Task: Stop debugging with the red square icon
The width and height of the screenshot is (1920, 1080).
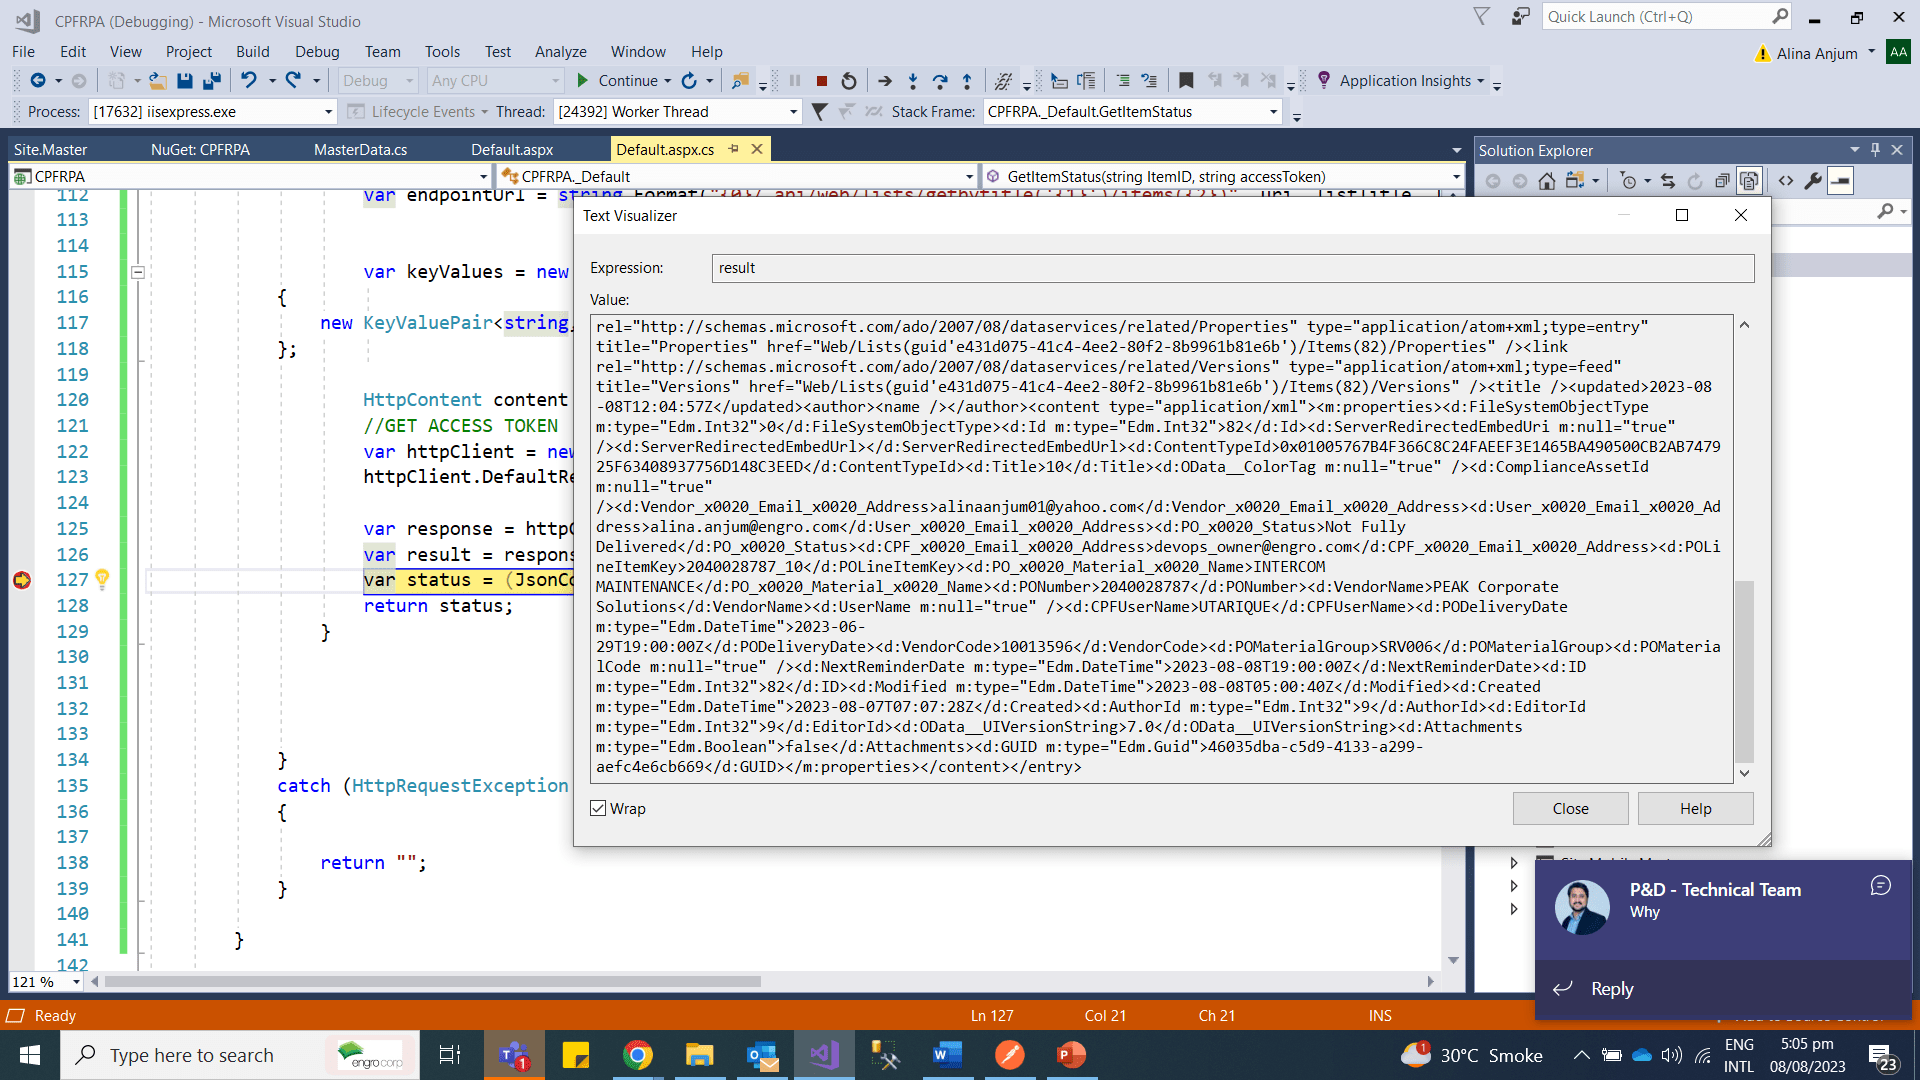Action: pyautogui.click(x=821, y=81)
